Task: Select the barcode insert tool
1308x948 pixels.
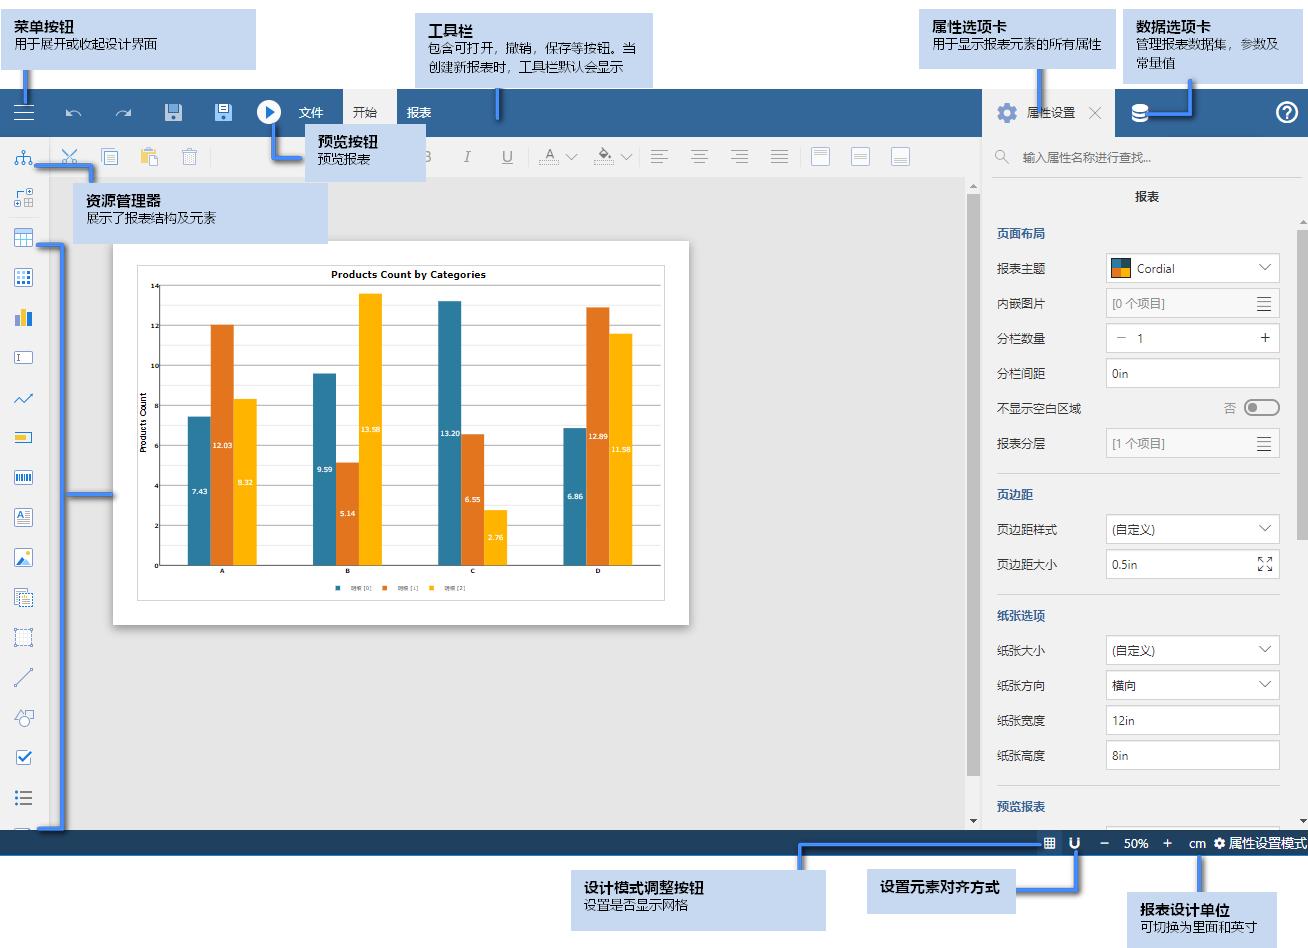Action: pyautogui.click(x=23, y=477)
